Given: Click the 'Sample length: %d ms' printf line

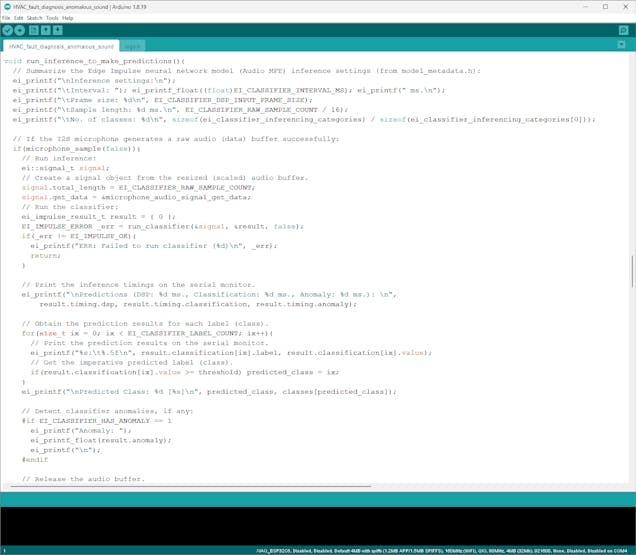Looking at the screenshot, I should pyautogui.click(x=180, y=110).
